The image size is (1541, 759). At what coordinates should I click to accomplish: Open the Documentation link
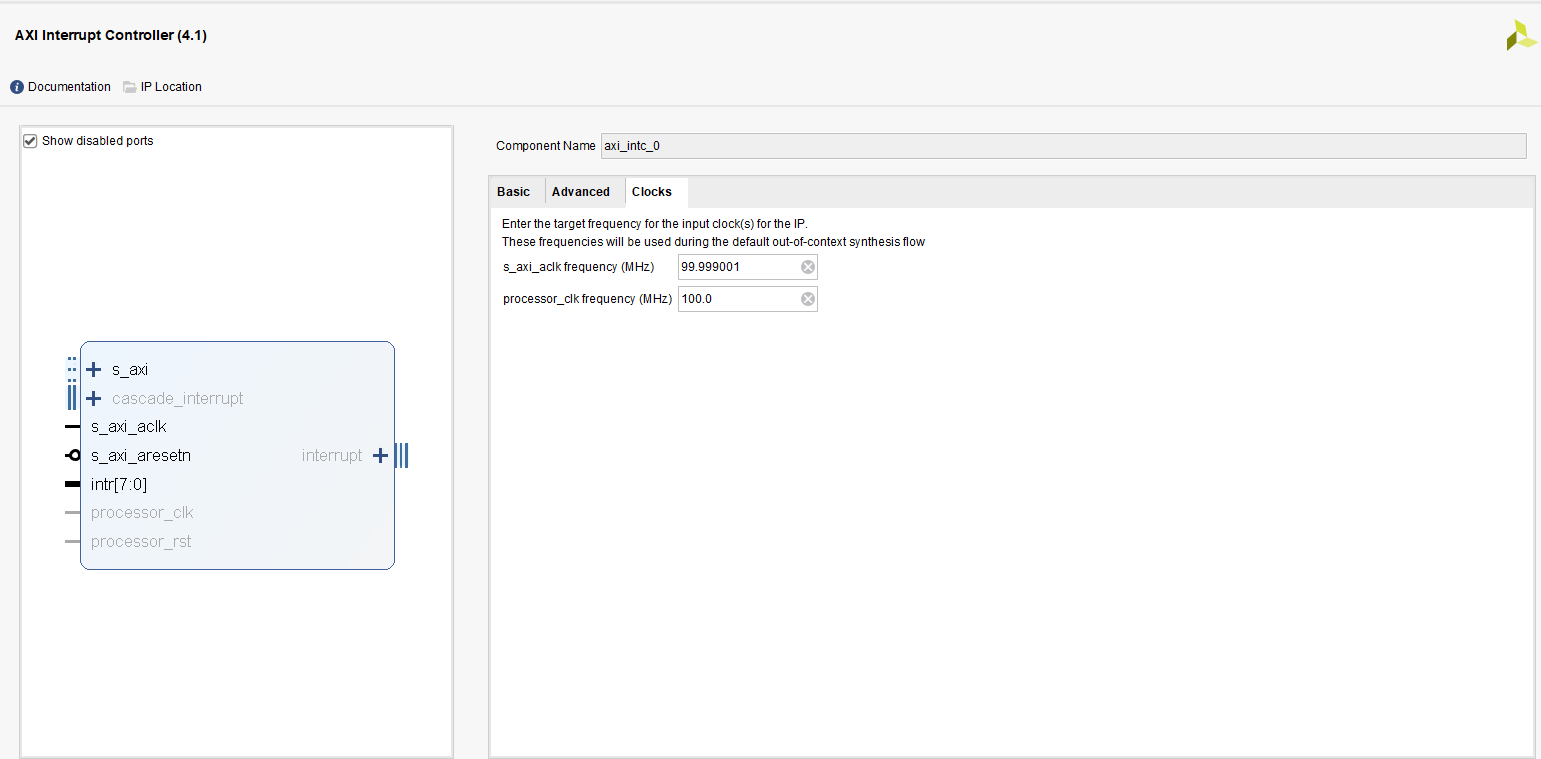tap(69, 86)
